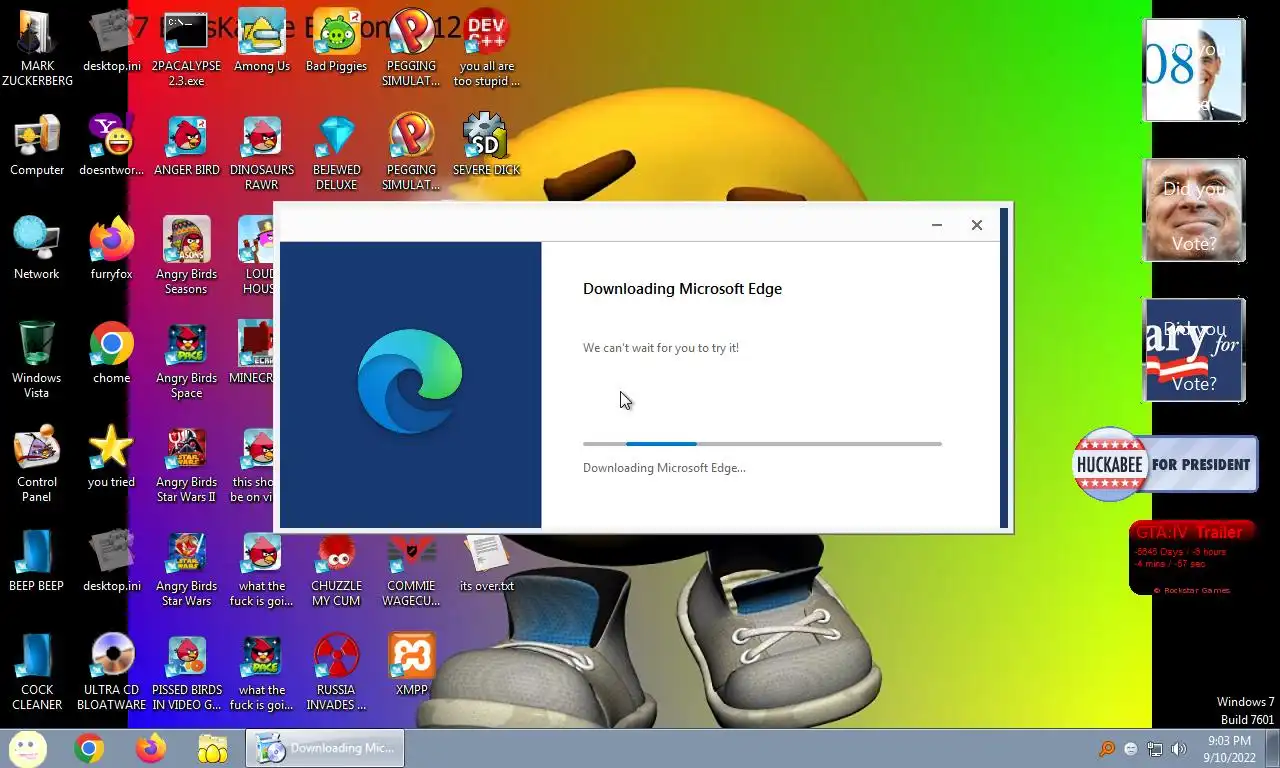
Task: Open Angry Birds Star Wars II shortcut
Action: pyautogui.click(x=186, y=463)
